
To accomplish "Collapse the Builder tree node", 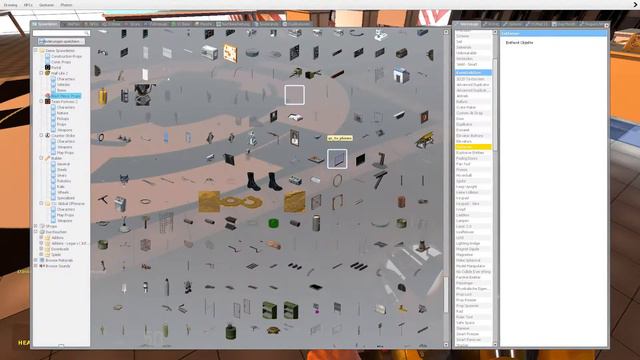I will coord(41,158).
